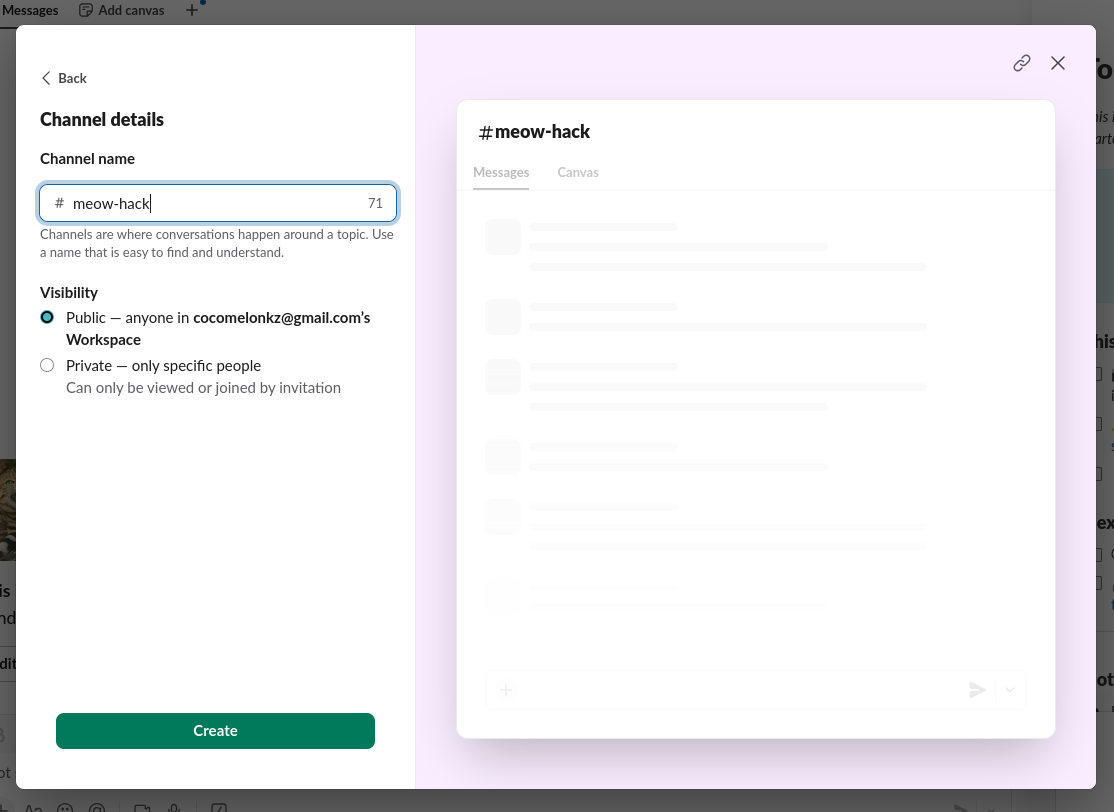Click the plus icon in the preview composer
The height and width of the screenshot is (812, 1114).
[x=506, y=690]
